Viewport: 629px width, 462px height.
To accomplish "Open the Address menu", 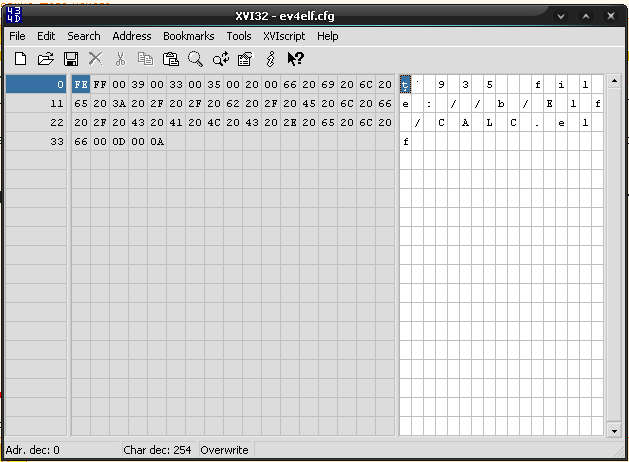I will [x=132, y=36].
